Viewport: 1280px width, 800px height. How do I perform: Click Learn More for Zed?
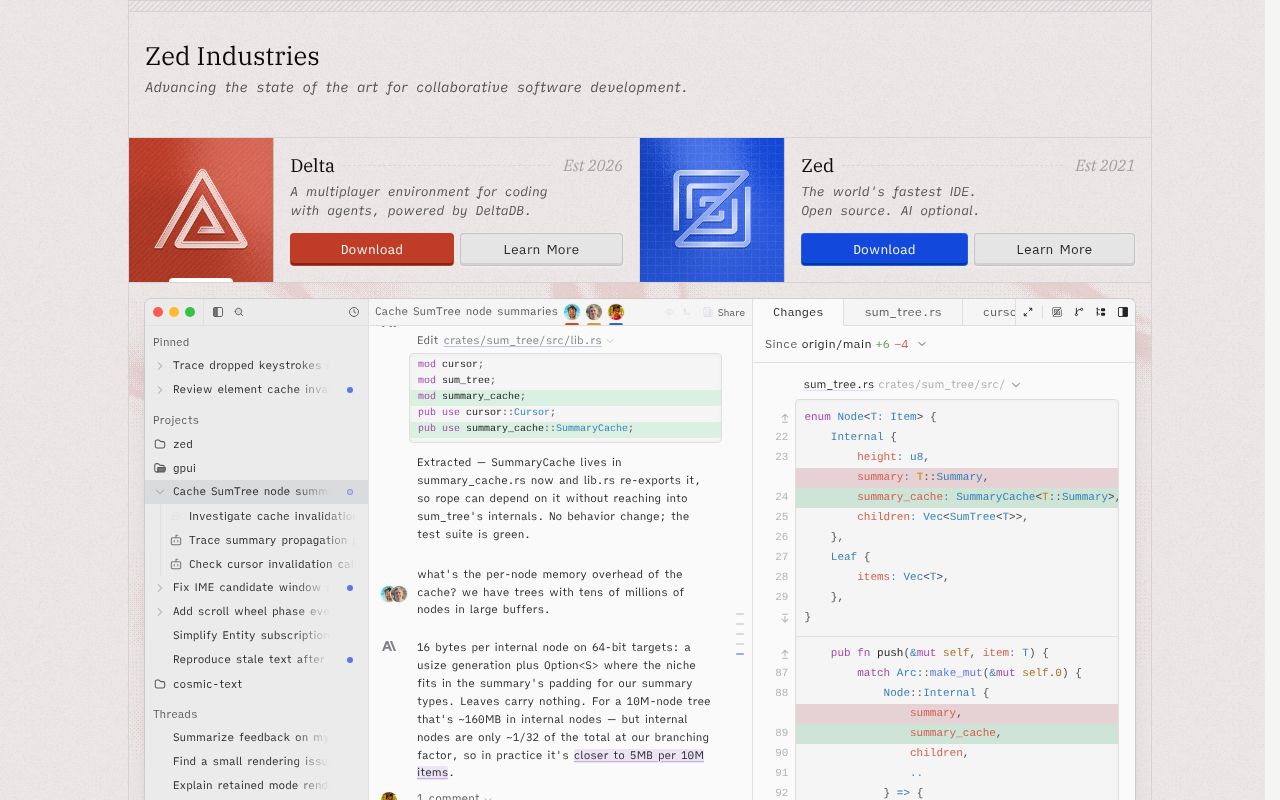tap(1054, 249)
